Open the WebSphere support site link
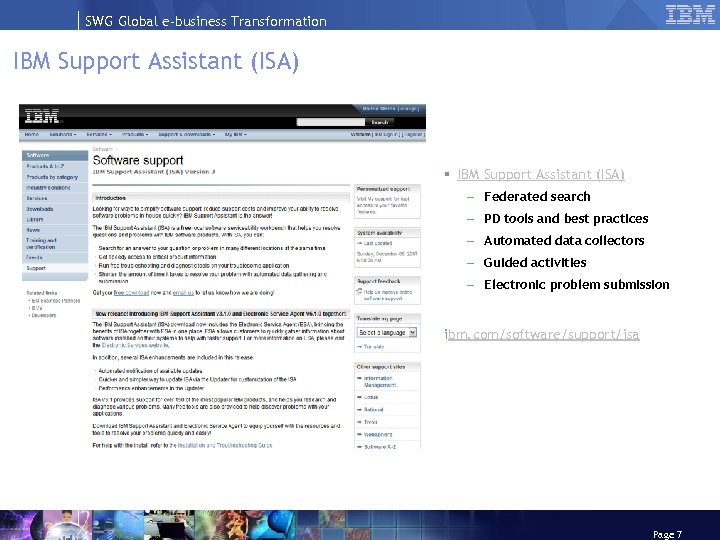Screen dimensions: 720x540 click(378, 434)
